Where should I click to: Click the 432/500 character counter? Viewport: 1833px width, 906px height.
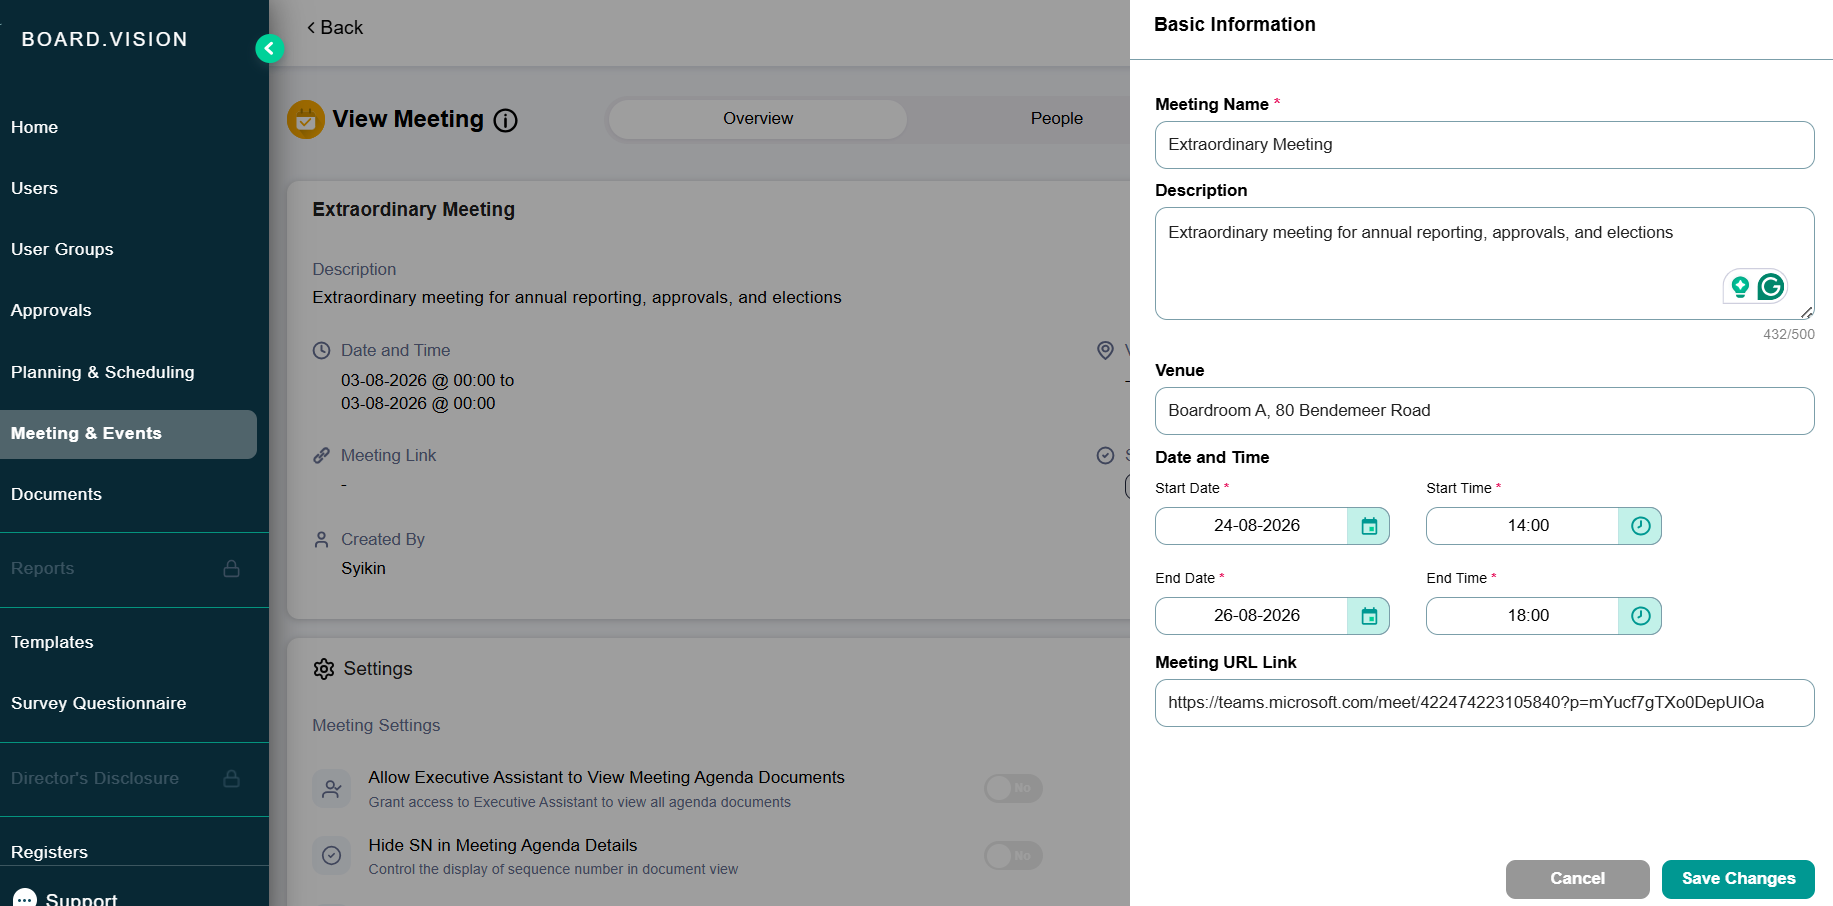tap(1789, 334)
